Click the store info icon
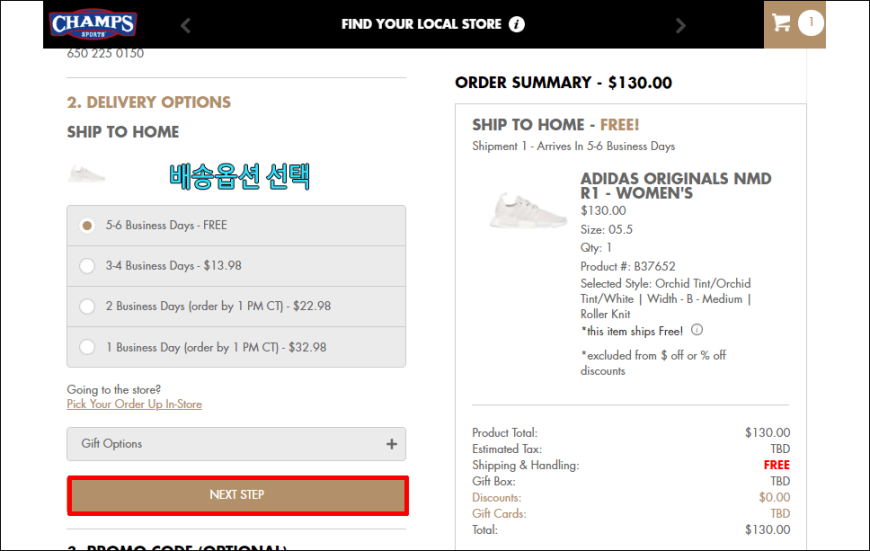This screenshot has height=551, width=870. [x=517, y=24]
